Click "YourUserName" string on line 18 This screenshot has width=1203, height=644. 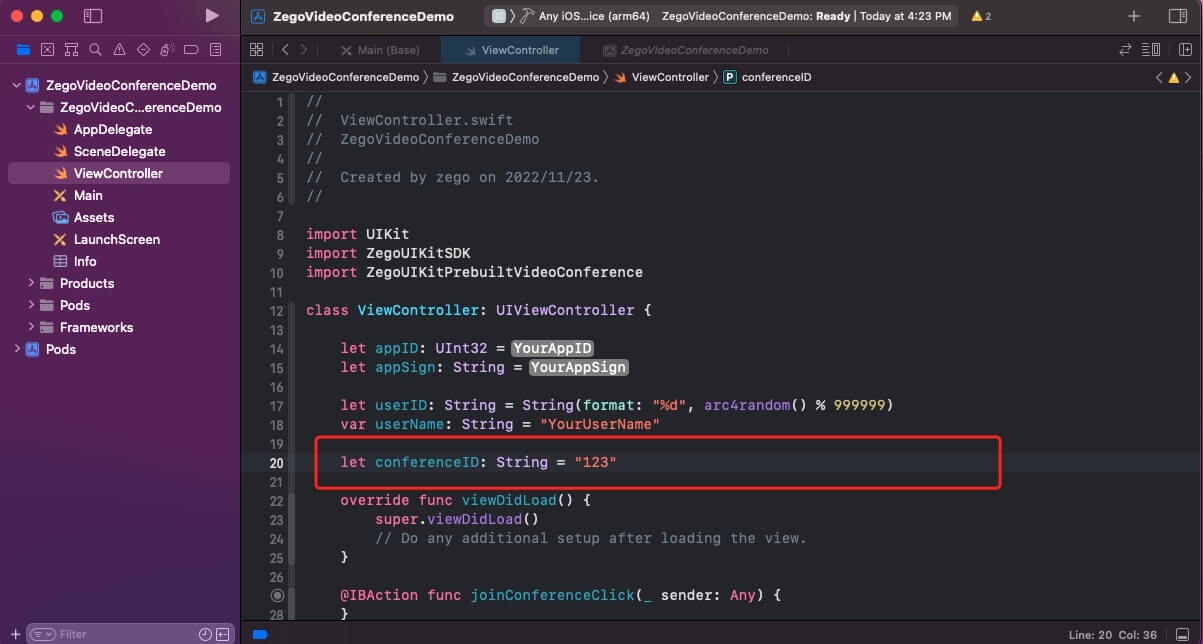pyautogui.click(x=600, y=424)
